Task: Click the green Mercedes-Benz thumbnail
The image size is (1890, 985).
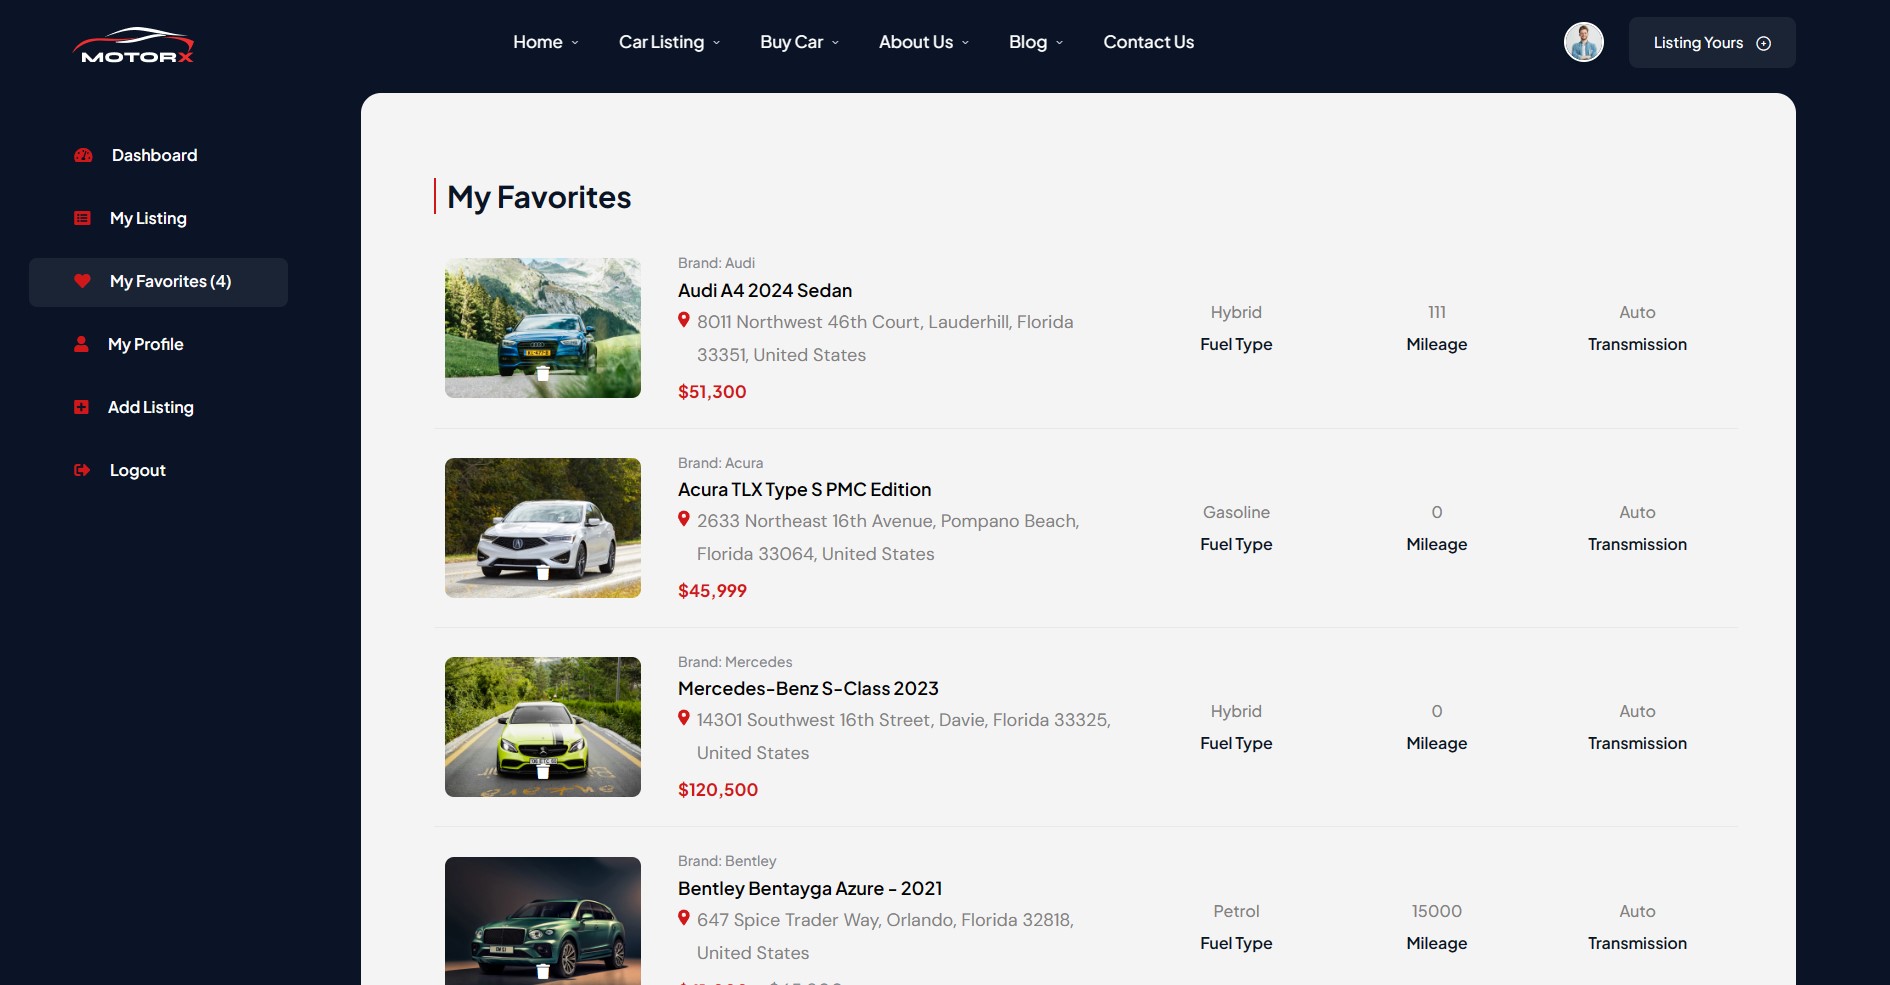Action: [543, 727]
